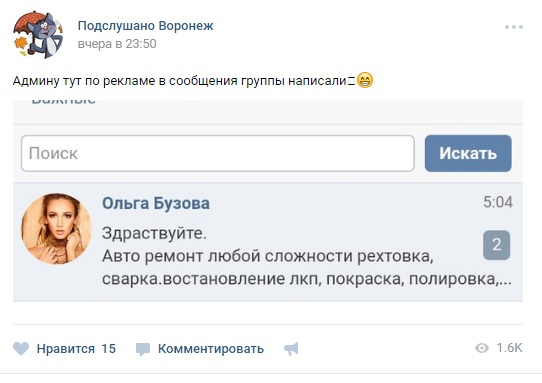Click the like count 15
The height and width of the screenshot is (383, 542).
point(109,349)
